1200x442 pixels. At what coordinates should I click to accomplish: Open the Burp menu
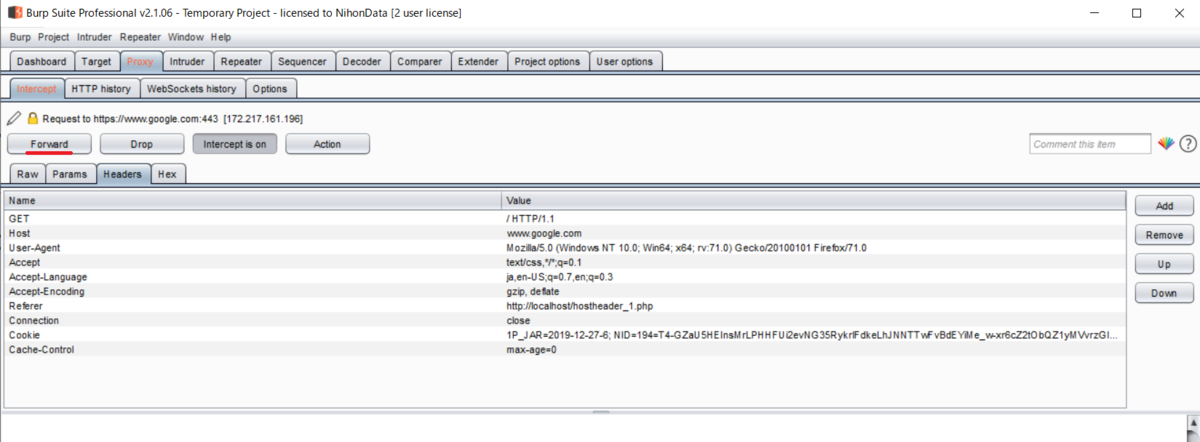pyautogui.click(x=20, y=37)
